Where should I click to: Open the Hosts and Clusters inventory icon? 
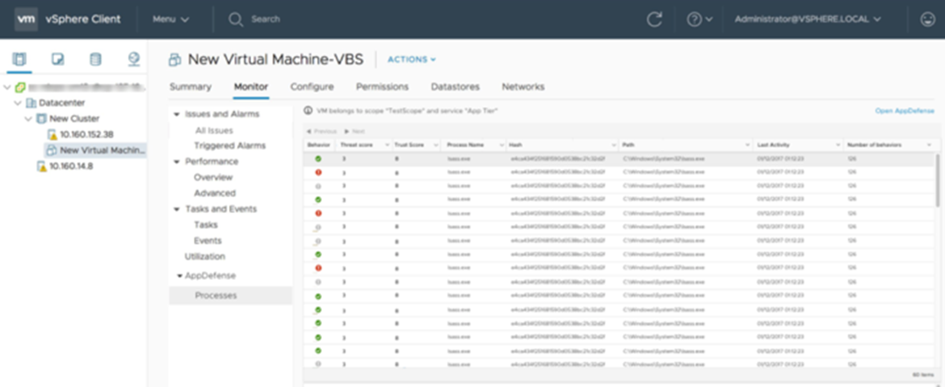coord(19,58)
